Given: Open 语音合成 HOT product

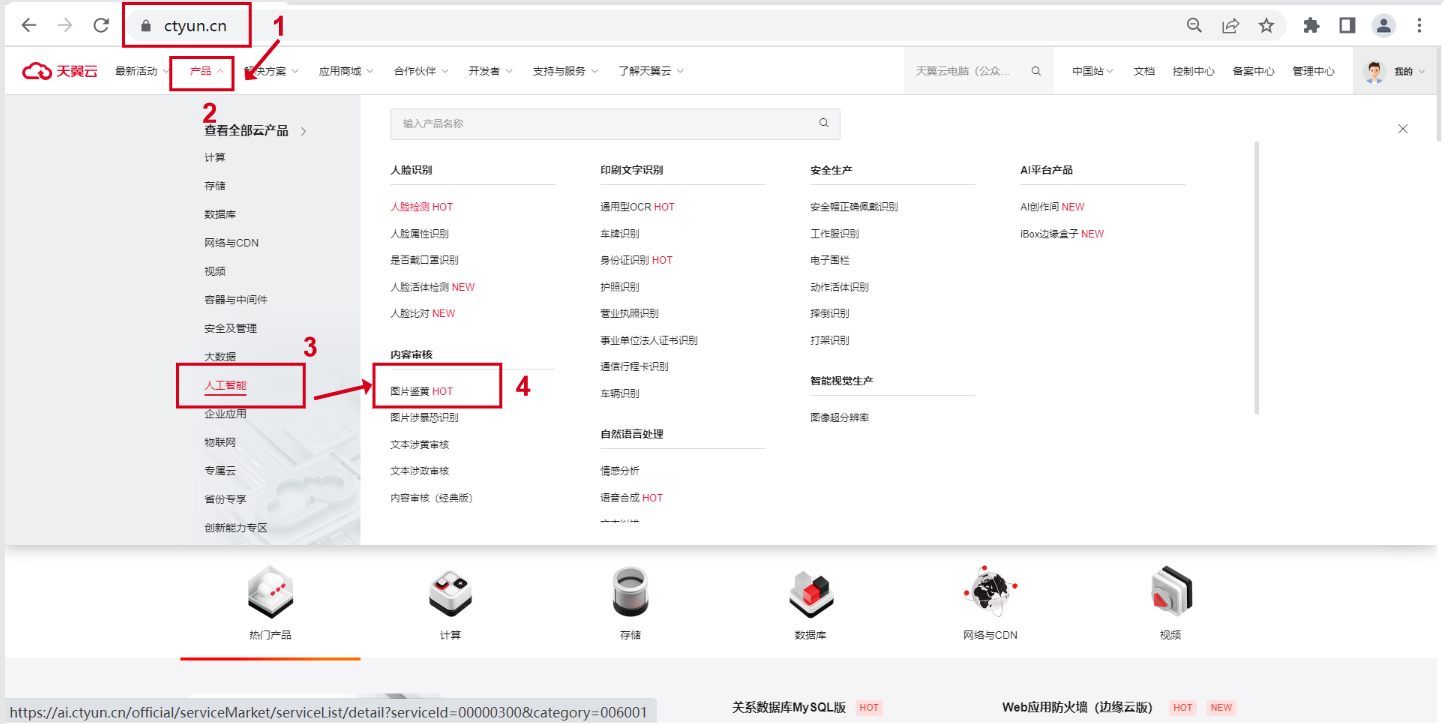Looking at the screenshot, I should 631,498.
